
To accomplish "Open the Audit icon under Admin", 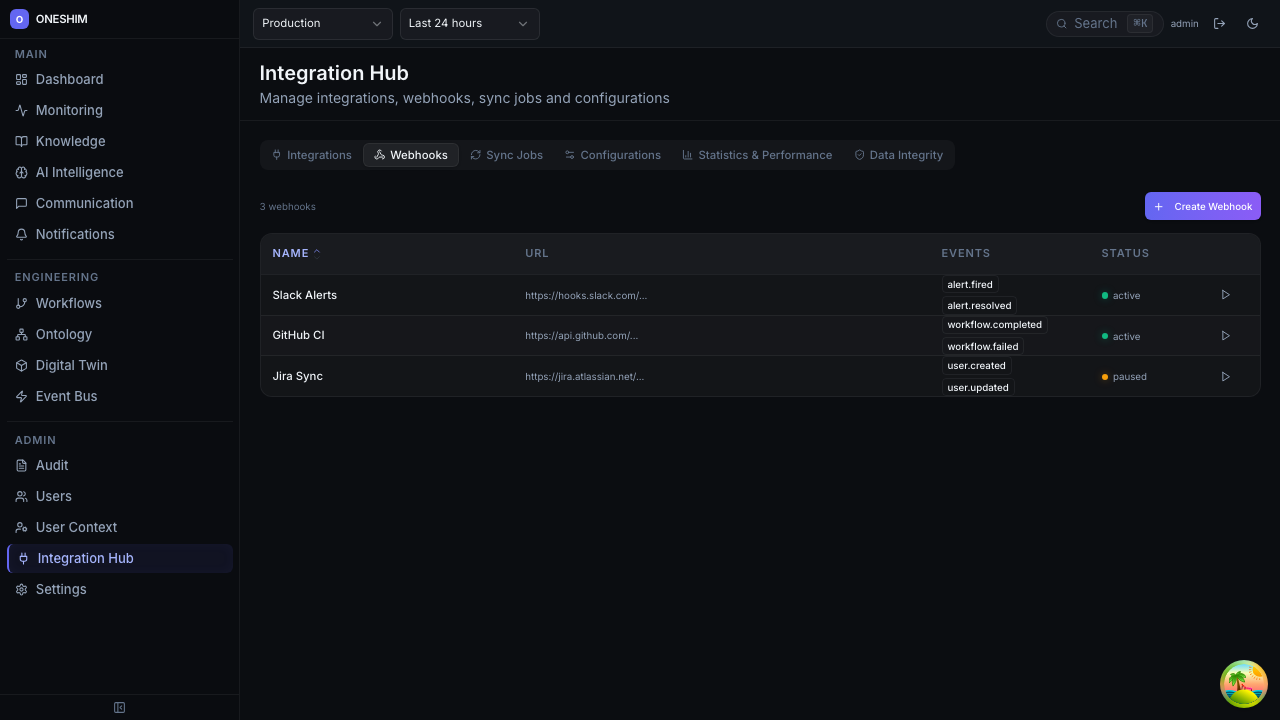I will (x=22, y=465).
